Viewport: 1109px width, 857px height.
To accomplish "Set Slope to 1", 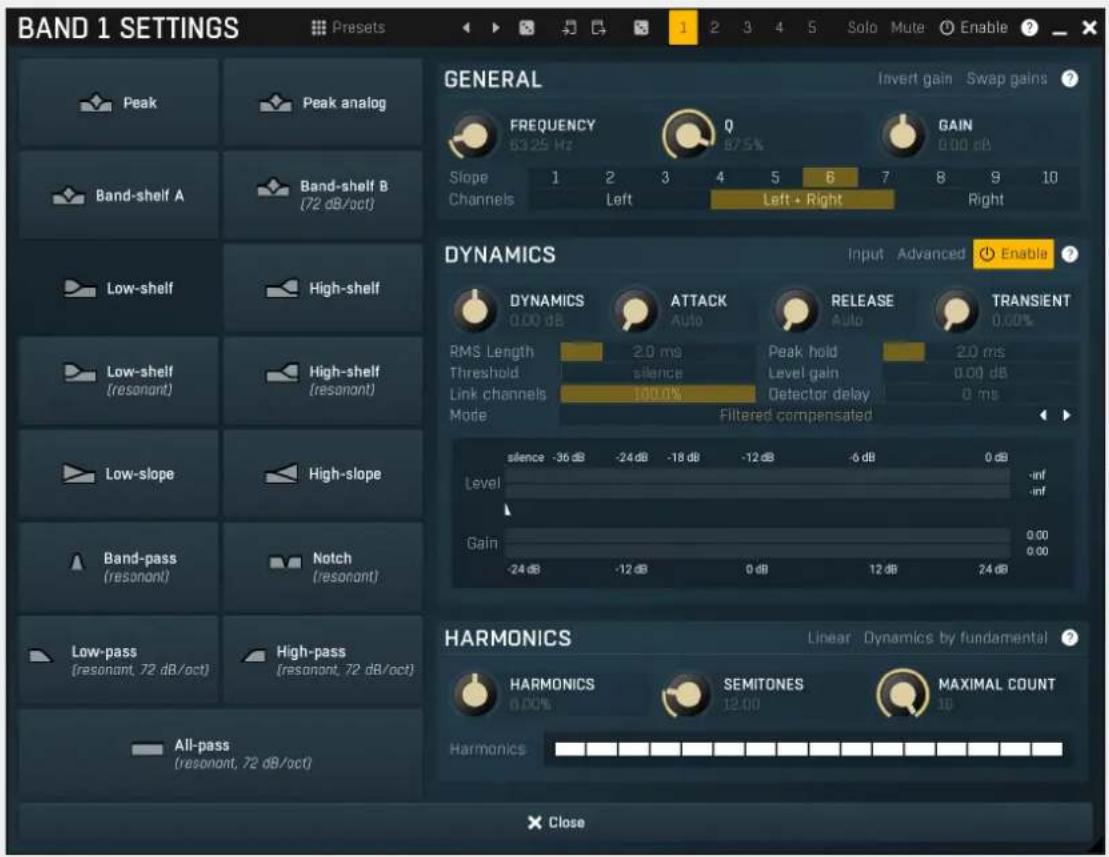I will pyautogui.click(x=555, y=177).
